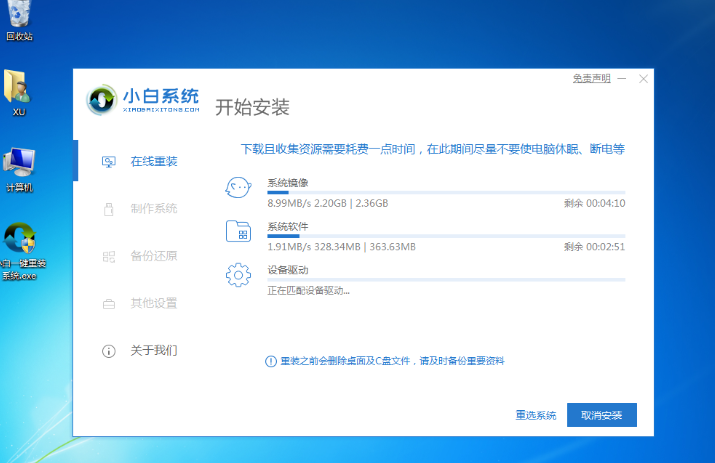Select the XU folder on desktop
This screenshot has height=463, width=715.
[18, 91]
